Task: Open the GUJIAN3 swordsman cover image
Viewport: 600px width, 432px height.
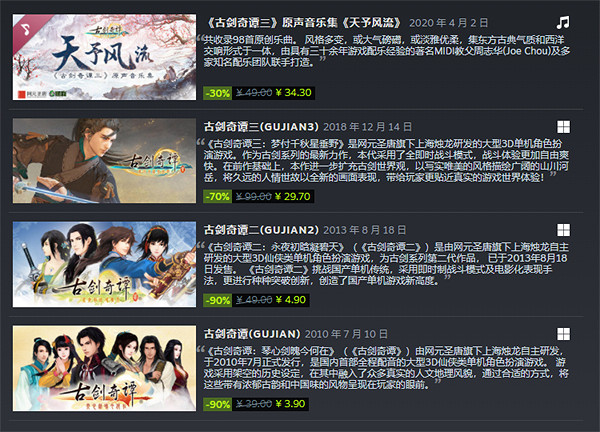Action: tap(104, 161)
